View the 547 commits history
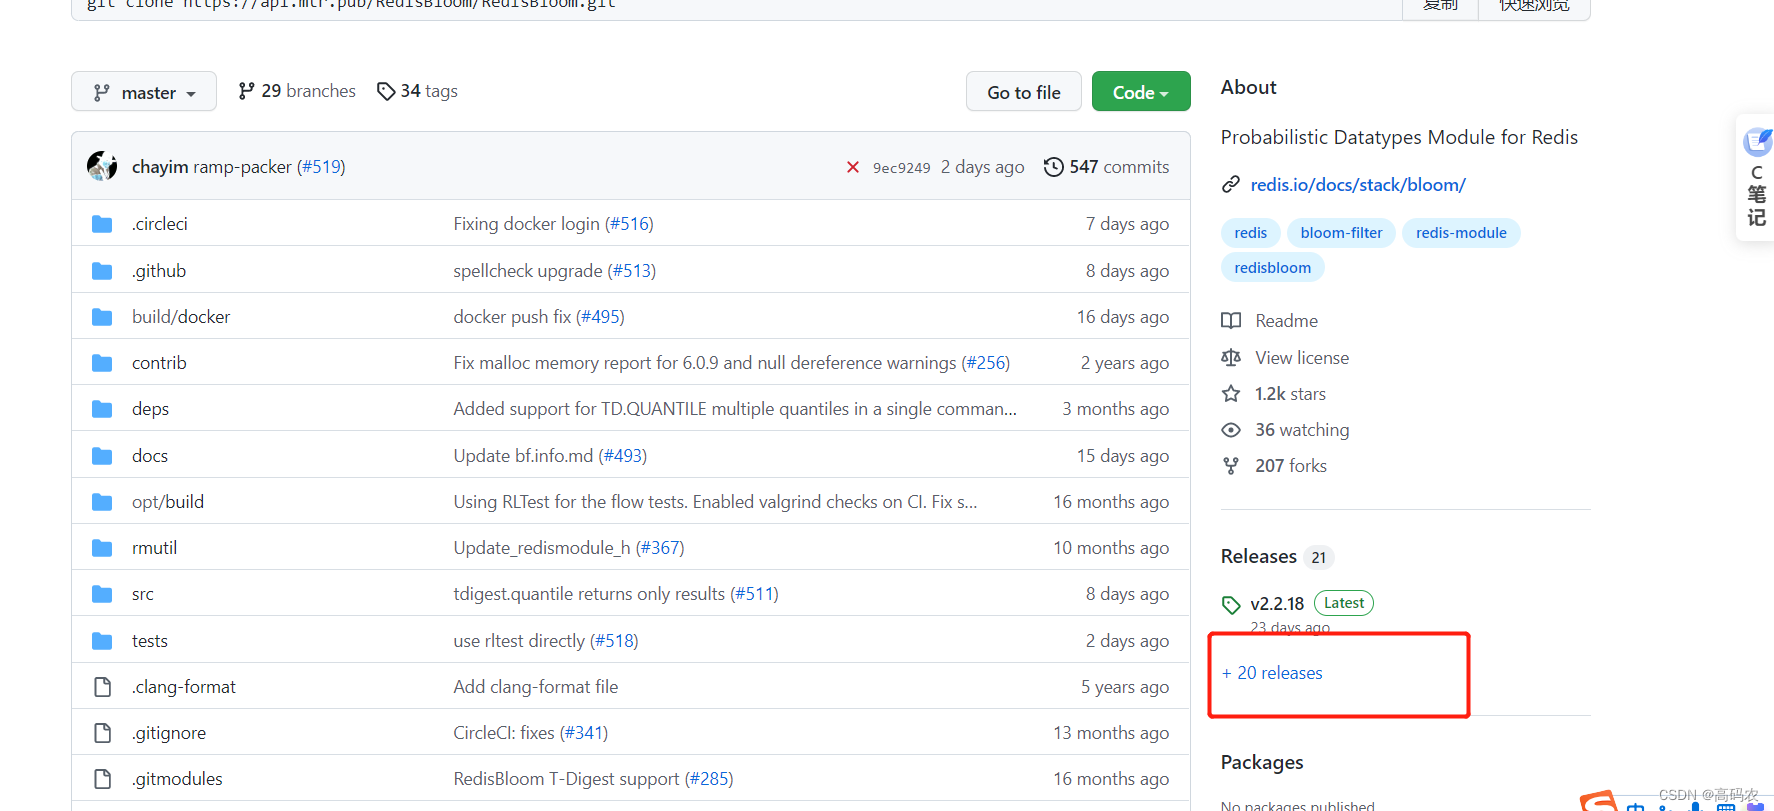Viewport: 1774px width, 811px height. (x=1119, y=167)
